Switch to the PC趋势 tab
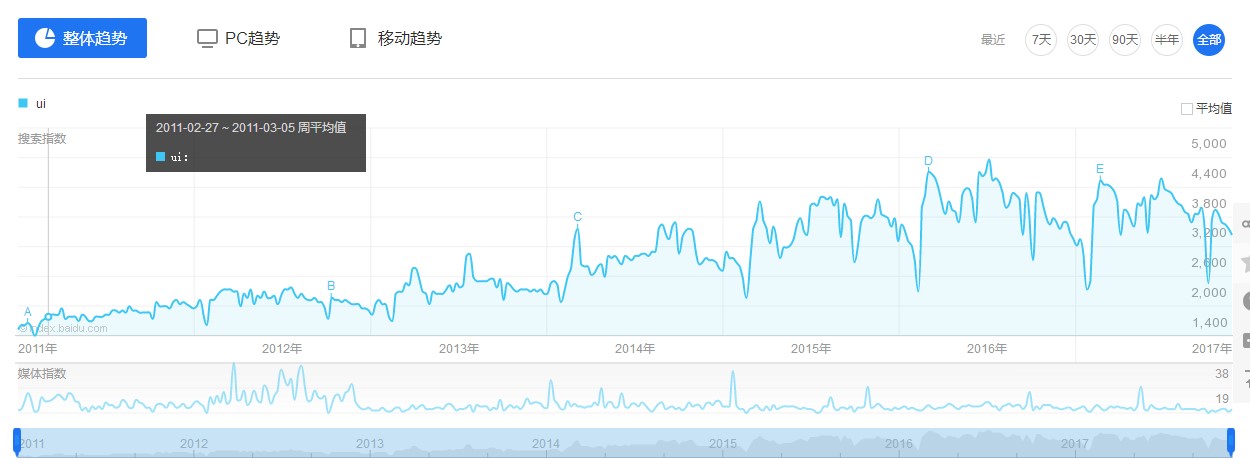The image size is (1250, 471). point(238,38)
